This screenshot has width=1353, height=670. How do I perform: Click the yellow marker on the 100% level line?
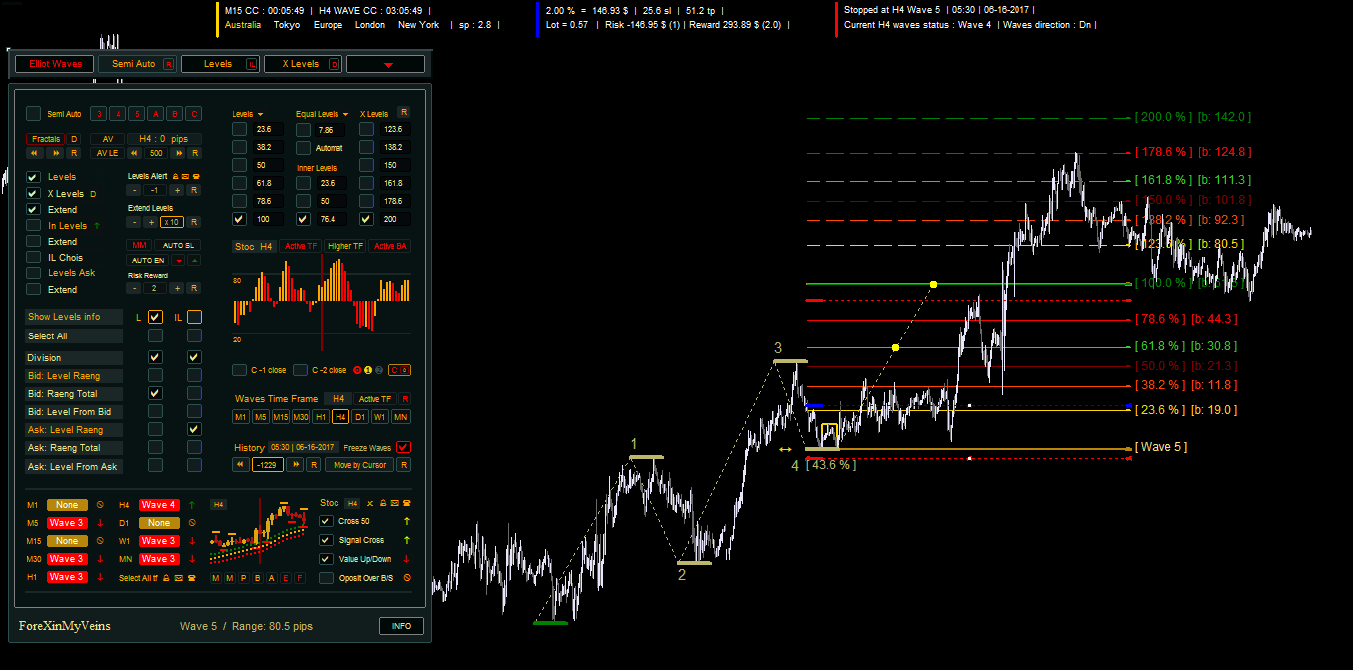[933, 285]
